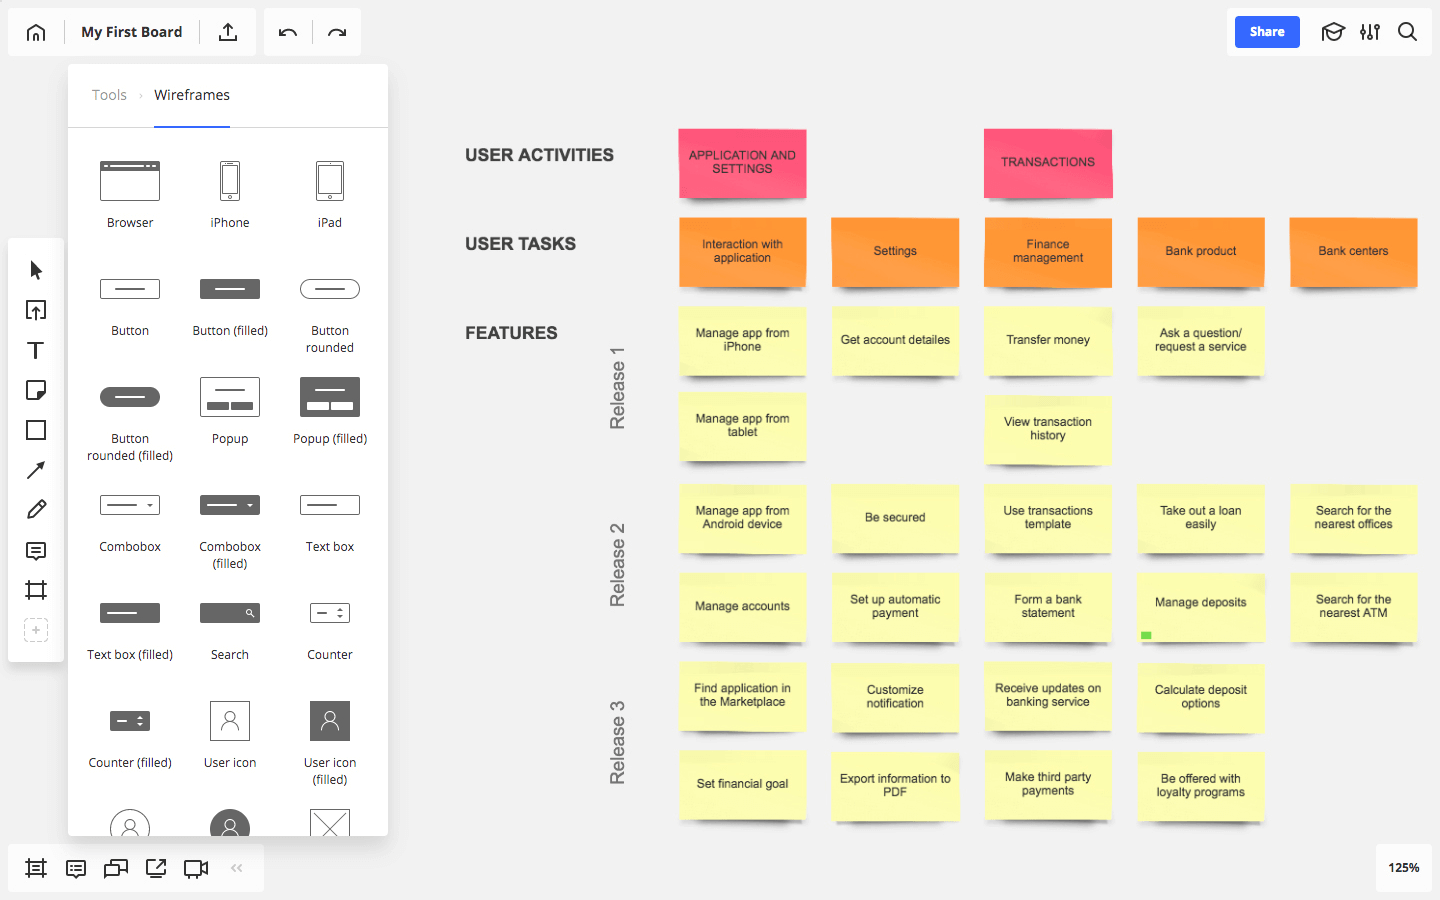Click the blue Share button

1267,32
